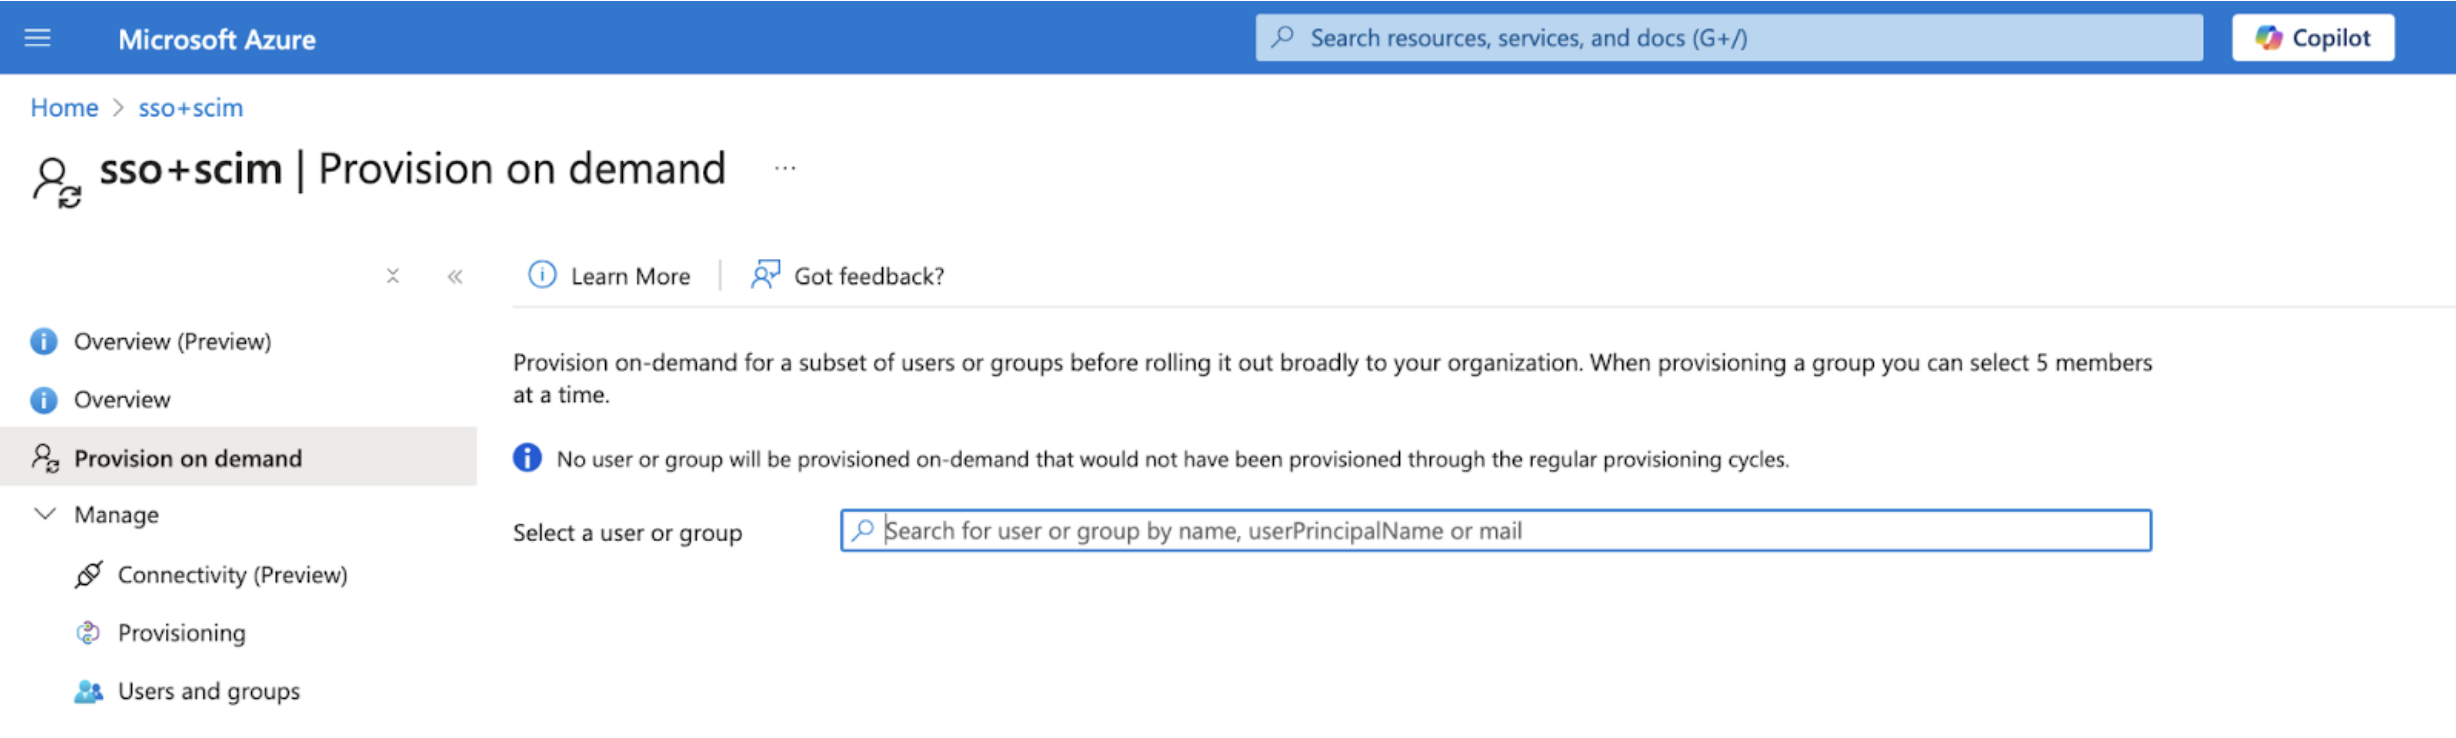Click the Connectivity plug icon
This screenshot has height=738, width=2456.
(88, 575)
